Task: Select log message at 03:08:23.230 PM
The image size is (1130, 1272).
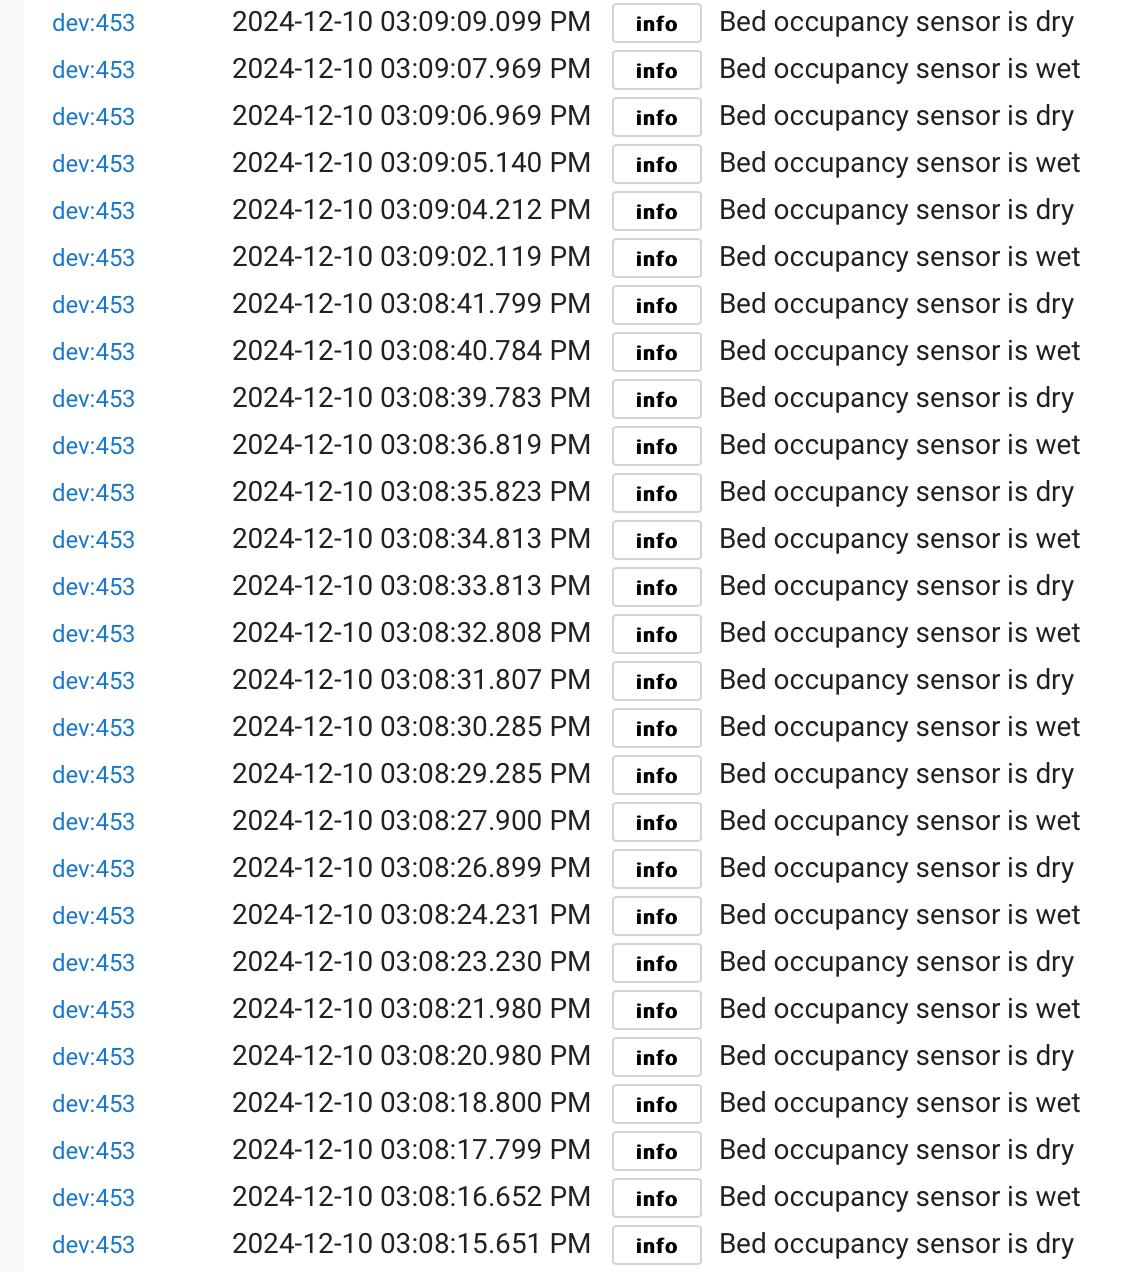Action: point(896,962)
